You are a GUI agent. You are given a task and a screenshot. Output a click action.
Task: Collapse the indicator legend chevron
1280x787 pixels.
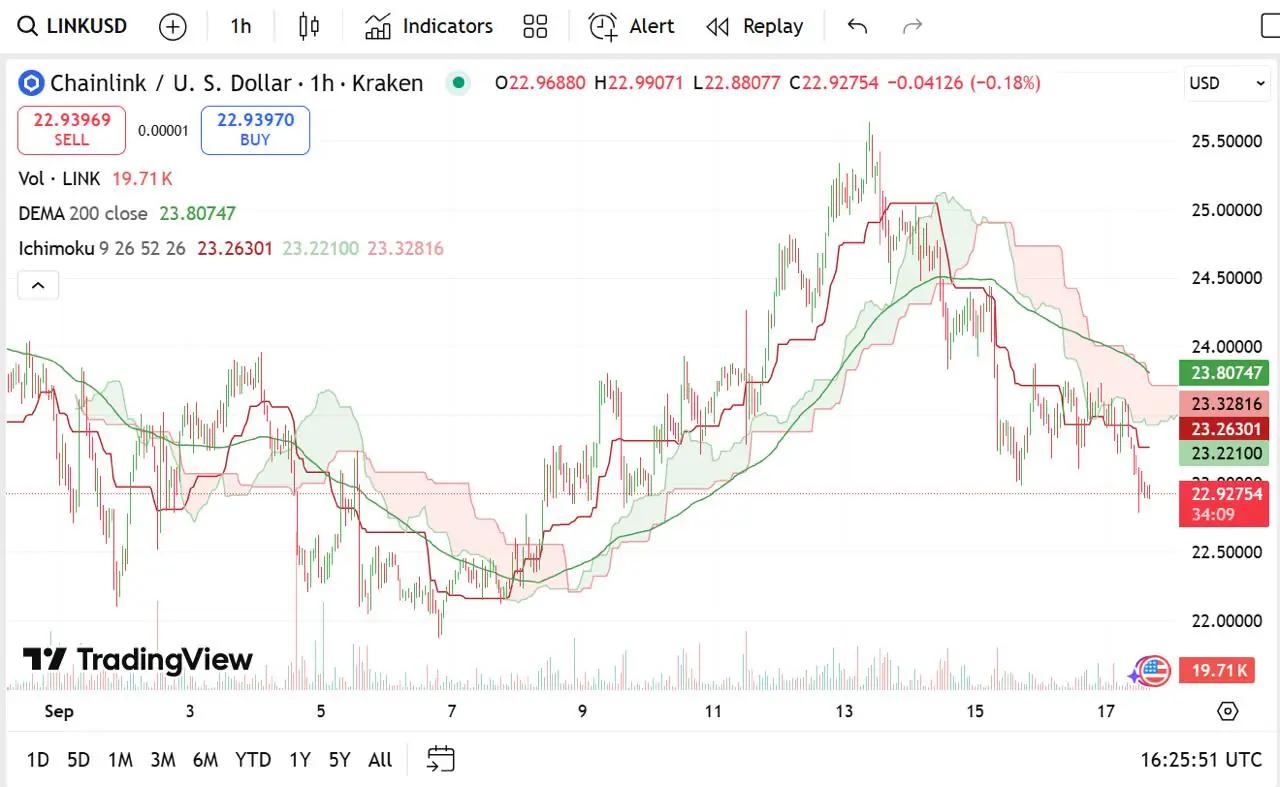(x=38, y=286)
